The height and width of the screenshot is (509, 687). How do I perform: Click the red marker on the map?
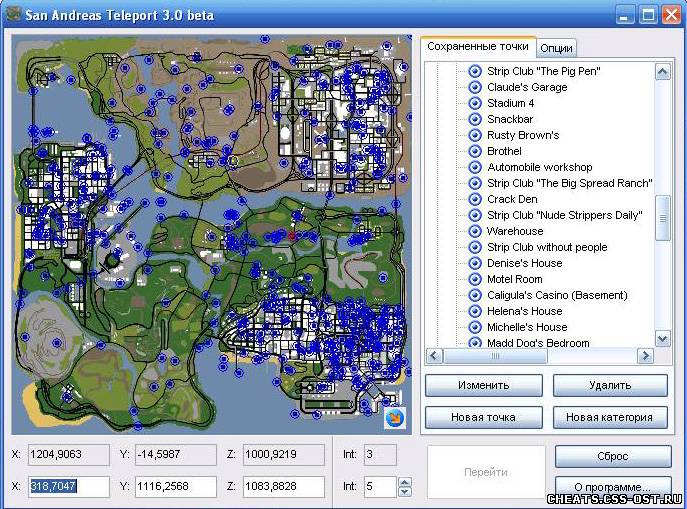291,234
